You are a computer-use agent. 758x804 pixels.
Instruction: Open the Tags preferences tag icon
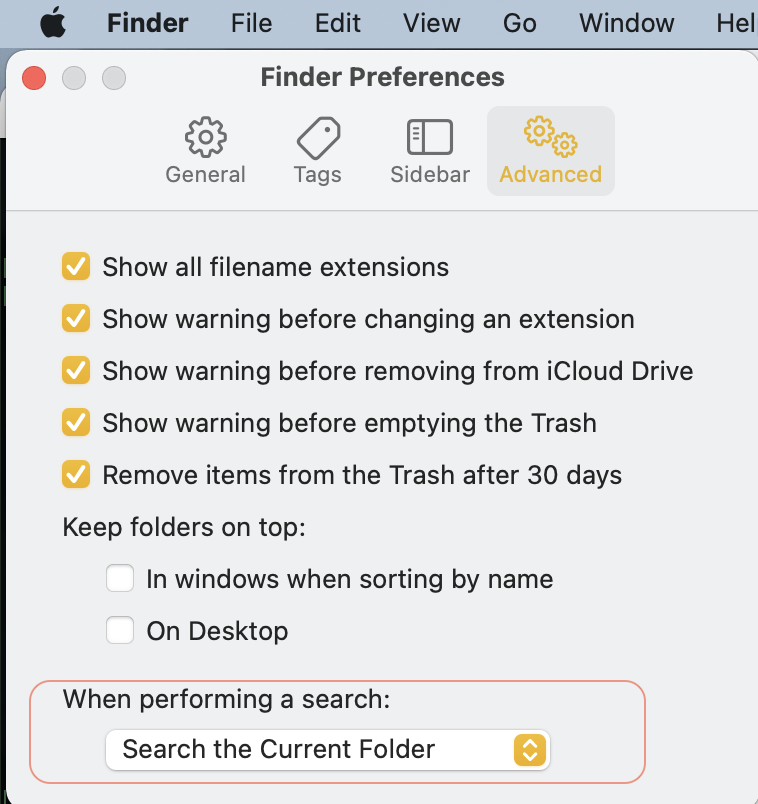click(x=318, y=138)
